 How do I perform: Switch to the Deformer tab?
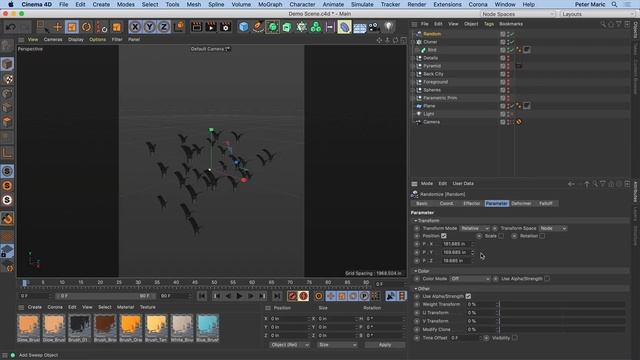tap(521, 203)
